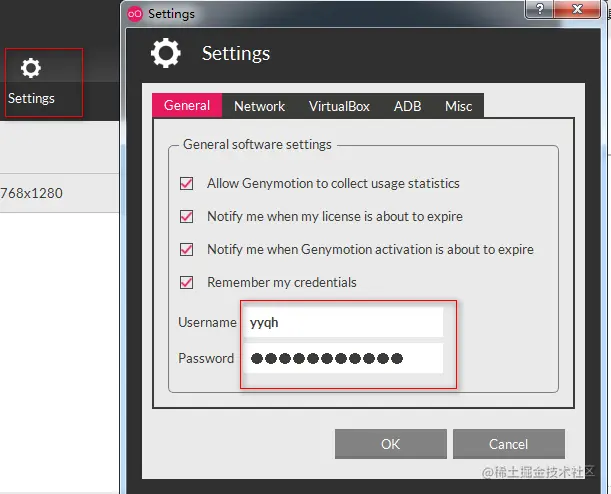Click the Cancel button
Screen dimensions: 611x494
(509, 444)
